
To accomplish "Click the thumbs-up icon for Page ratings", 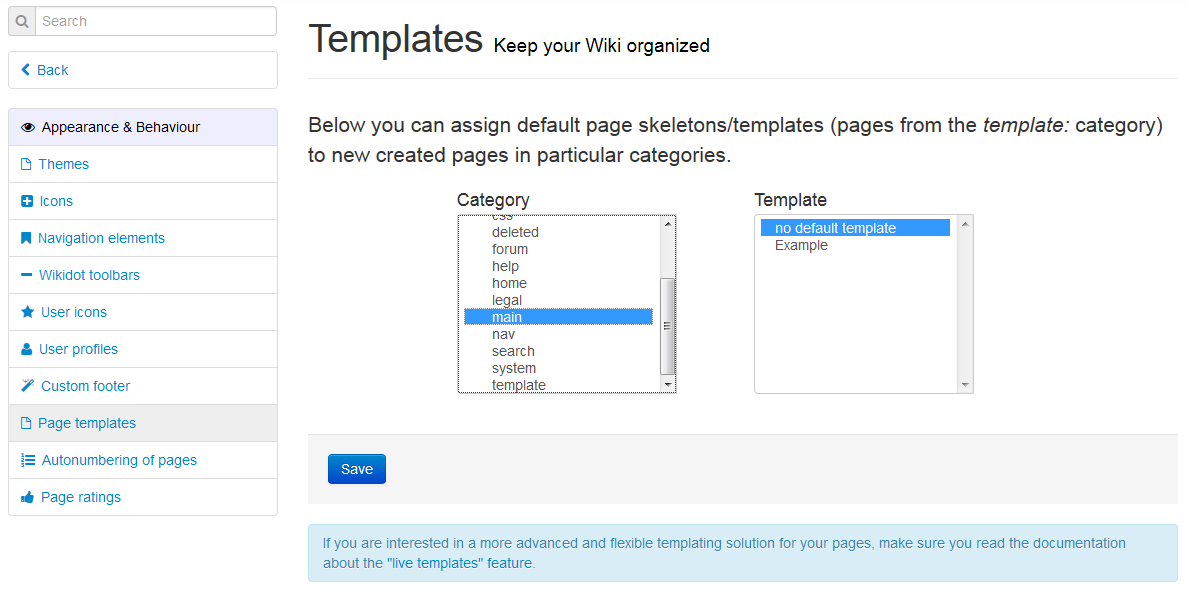I will [x=28, y=498].
